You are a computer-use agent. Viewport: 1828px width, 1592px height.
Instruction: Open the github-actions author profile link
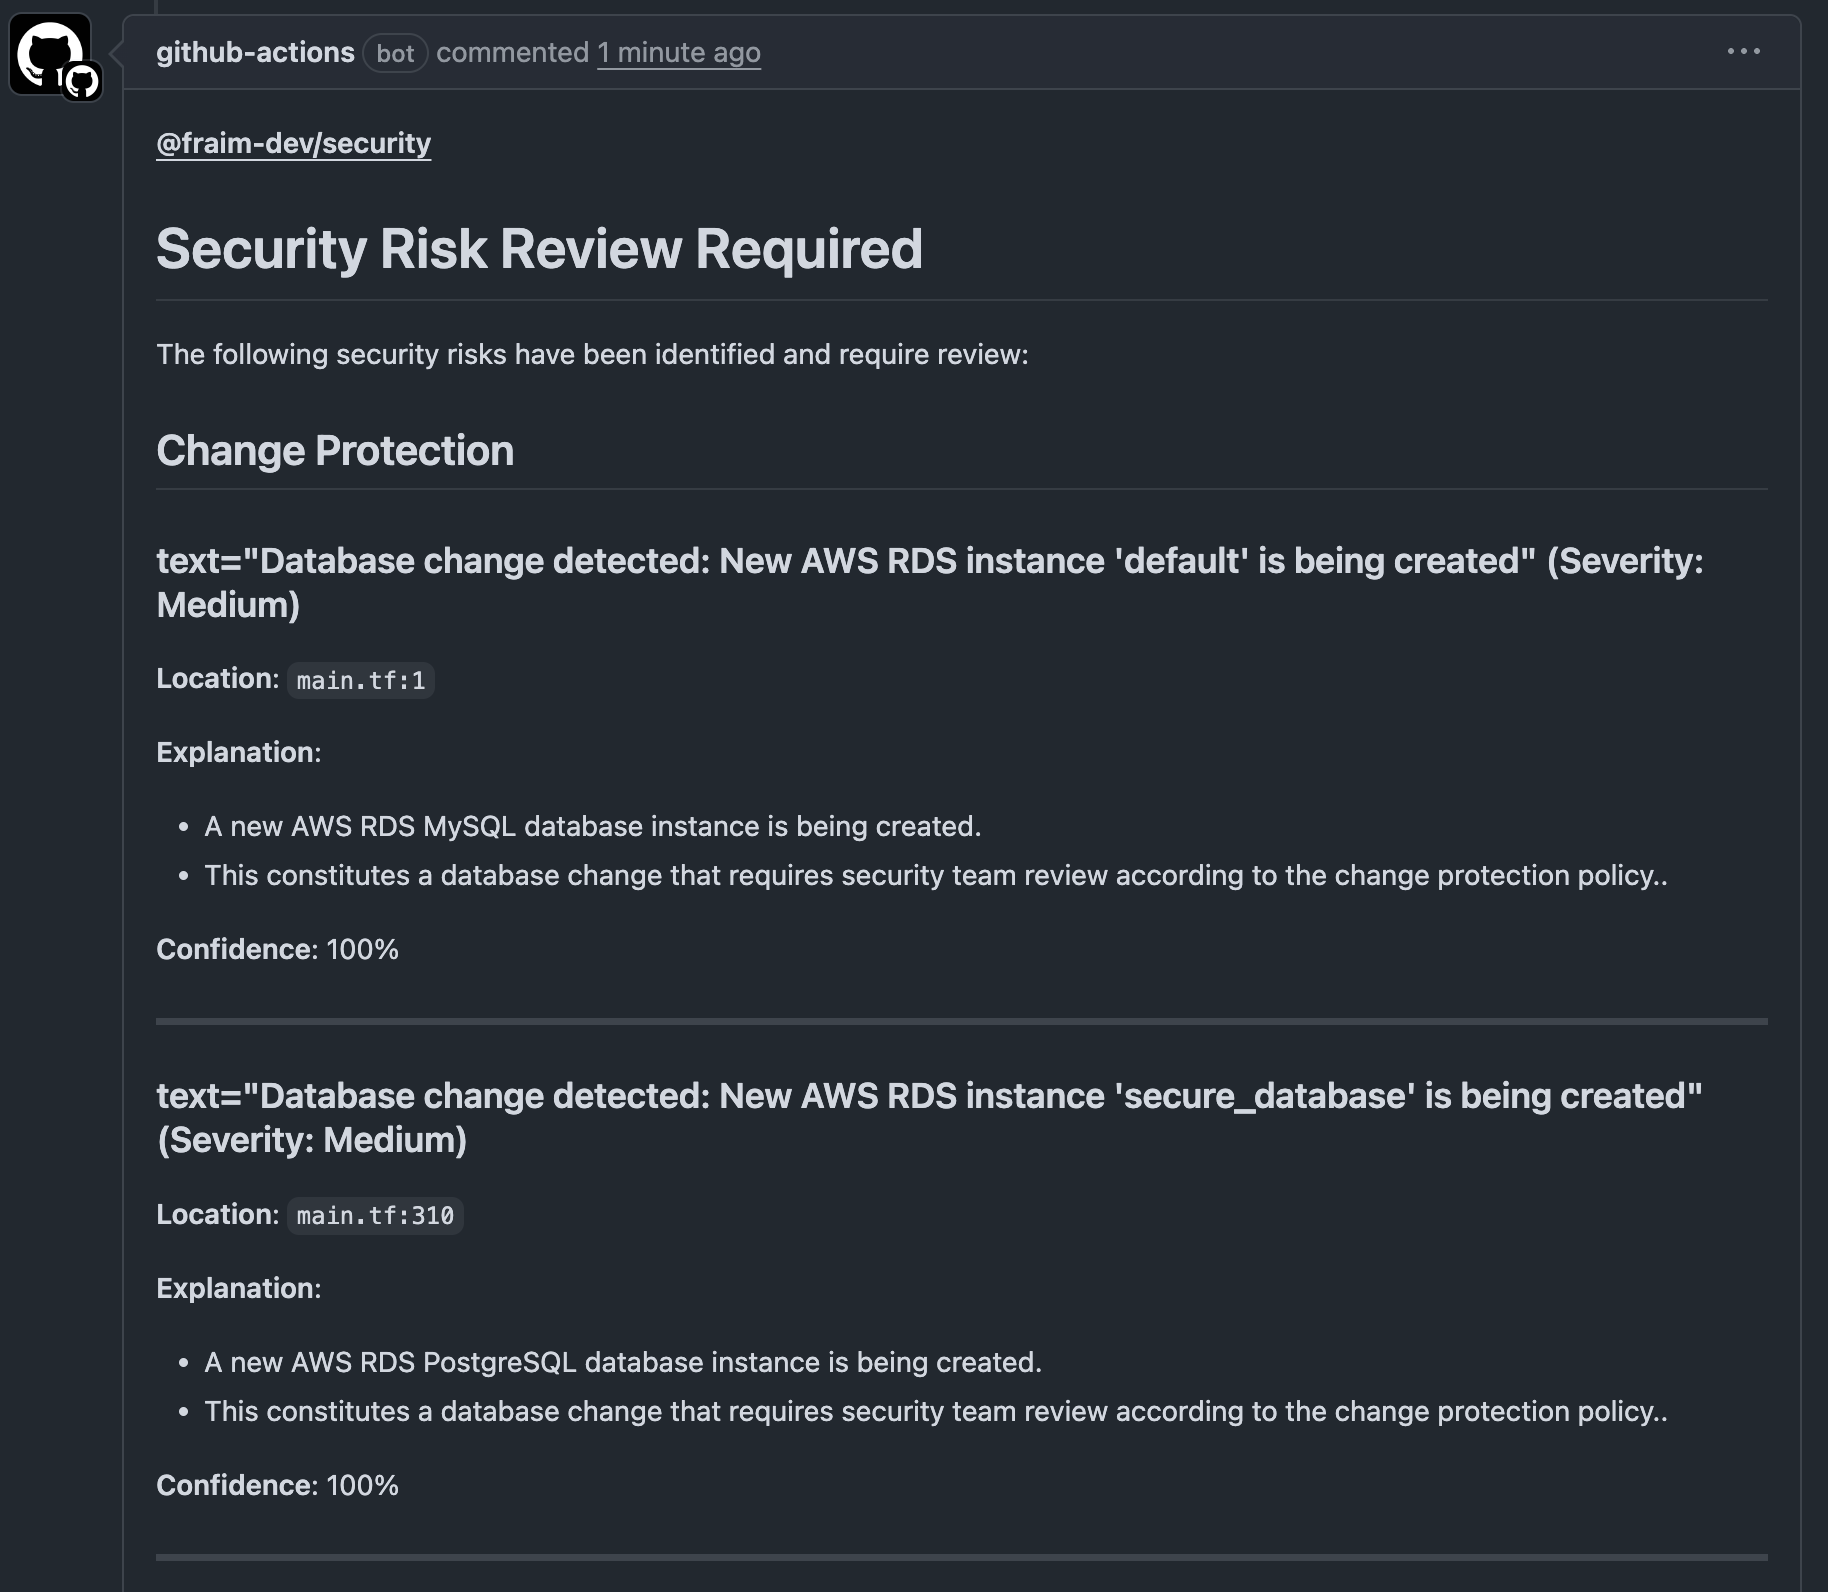pyautogui.click(x=255, y=52)
